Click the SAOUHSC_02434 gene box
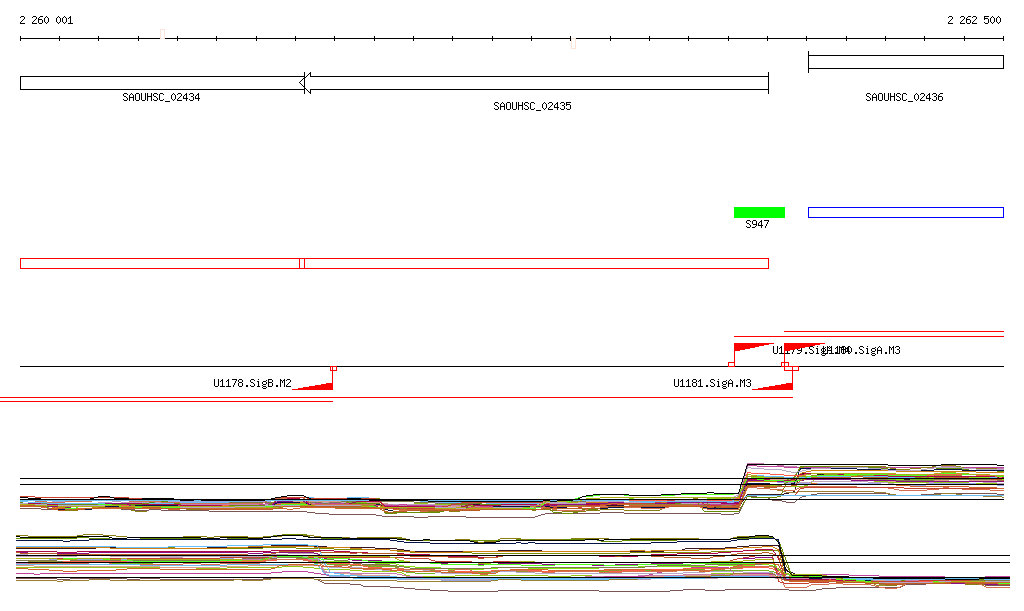The image size is (1024, 611). tap(162, 83)
